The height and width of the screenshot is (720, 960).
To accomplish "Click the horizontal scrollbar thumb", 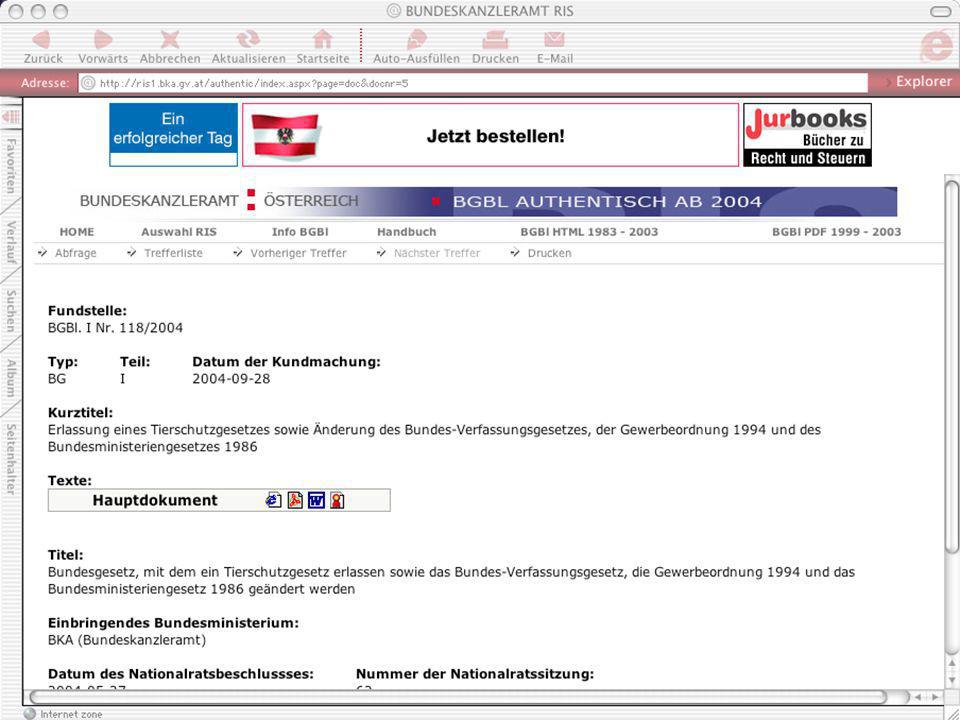I will tap(458, 697).
